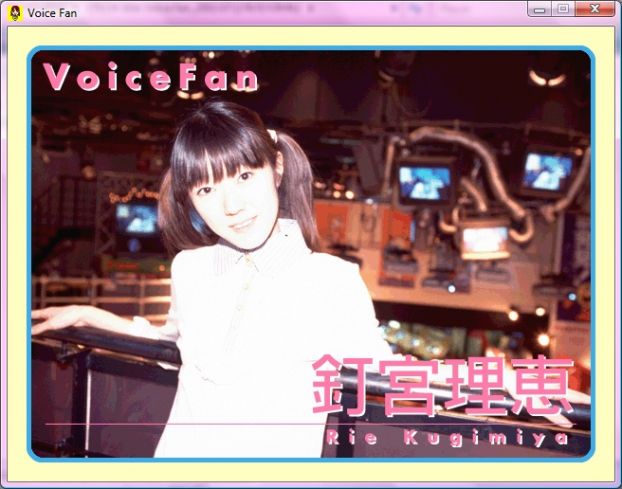The width and height of the screenshot is (622, 489).
Task: Click the pink Japanese name text
Action: [x=443, y=386]
